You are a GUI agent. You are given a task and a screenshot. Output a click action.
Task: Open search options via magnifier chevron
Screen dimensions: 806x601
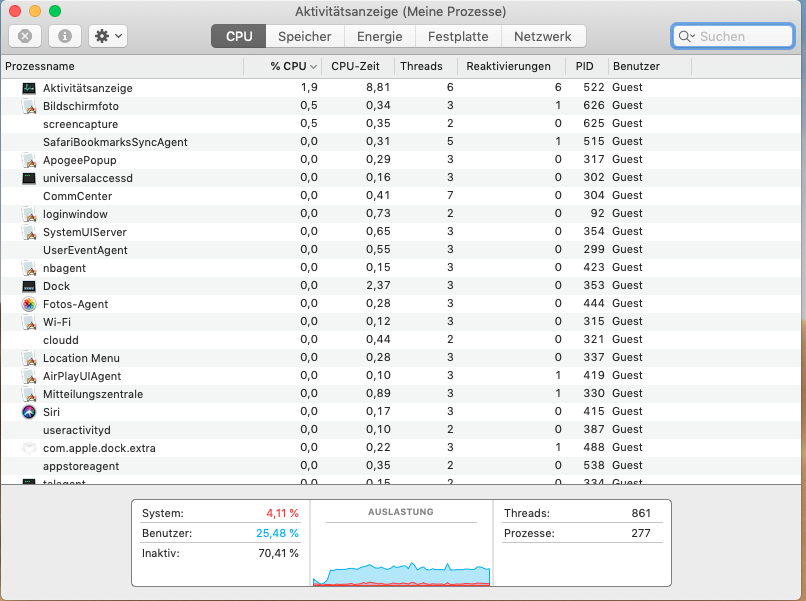[686, 37]
